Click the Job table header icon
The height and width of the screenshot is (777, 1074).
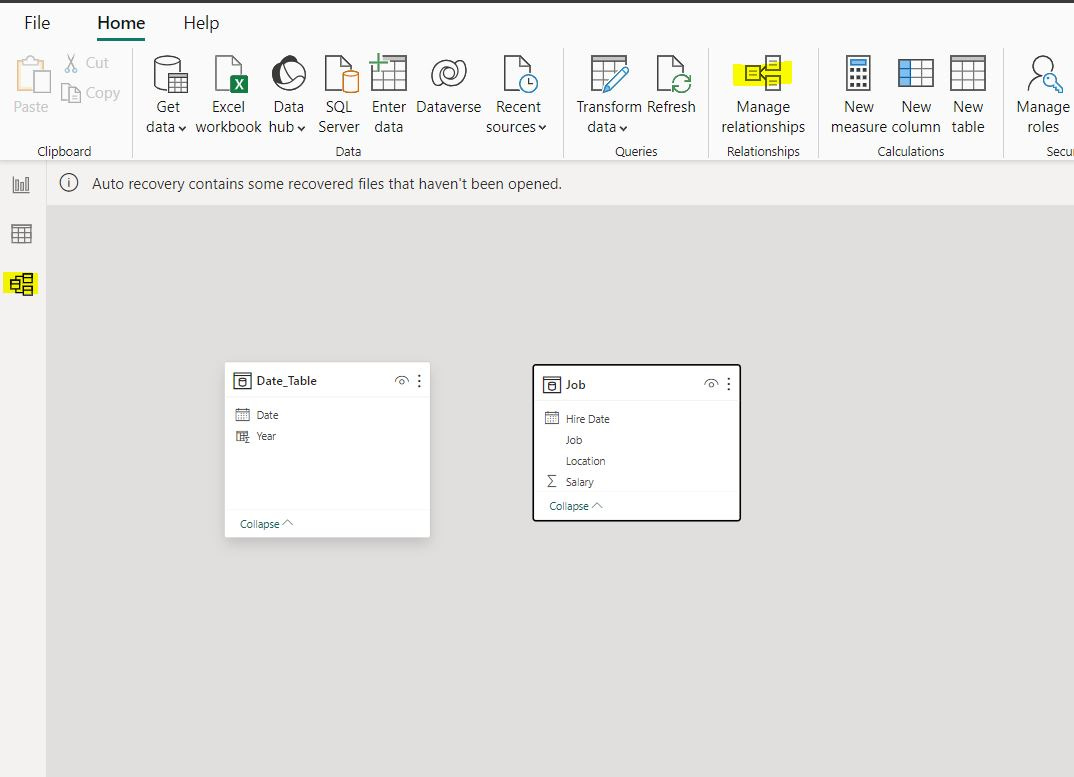tap(551, 385)
